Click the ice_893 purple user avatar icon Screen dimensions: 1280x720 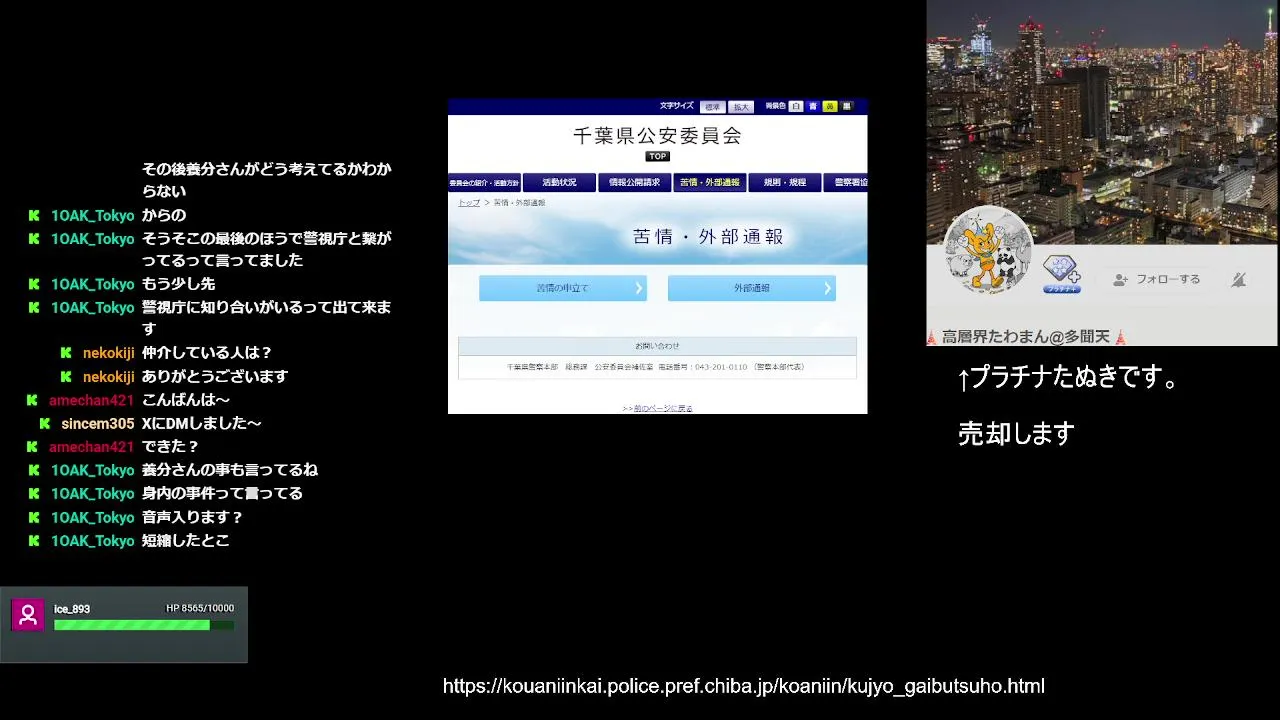pos(28,615)
